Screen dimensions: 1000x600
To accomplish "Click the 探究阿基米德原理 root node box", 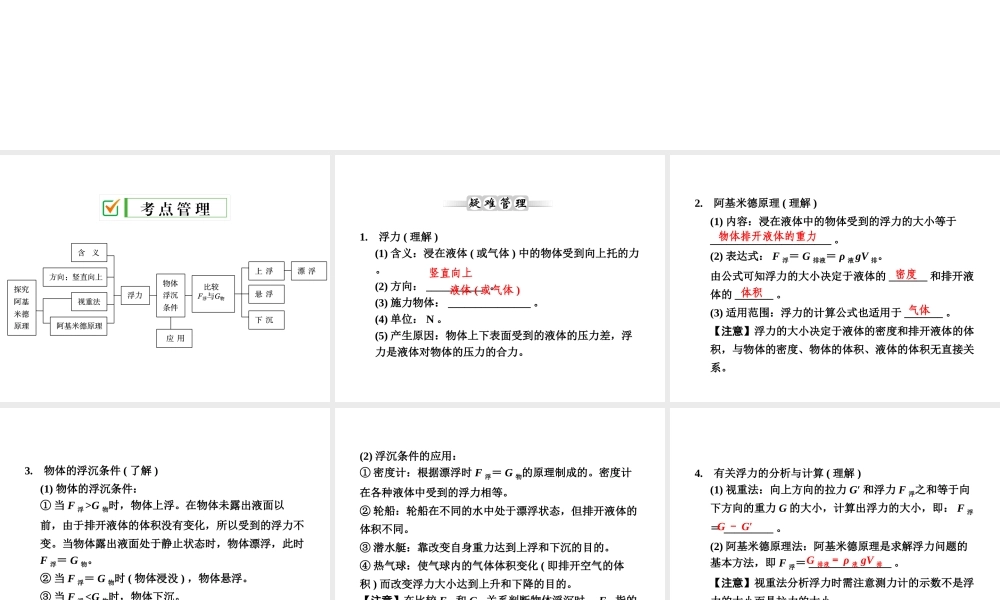I will [22, 307].
